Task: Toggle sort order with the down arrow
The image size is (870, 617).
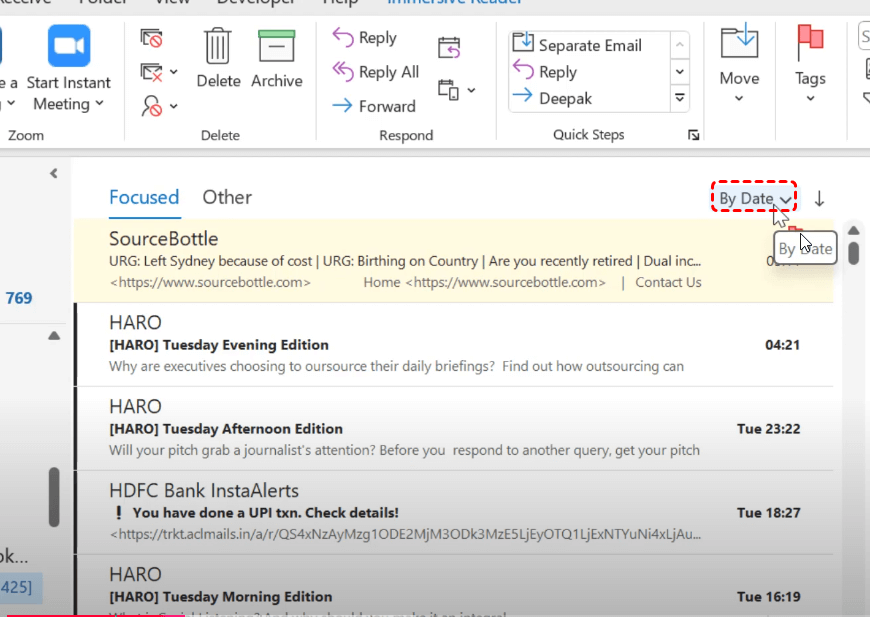Action: click(819, 198)
